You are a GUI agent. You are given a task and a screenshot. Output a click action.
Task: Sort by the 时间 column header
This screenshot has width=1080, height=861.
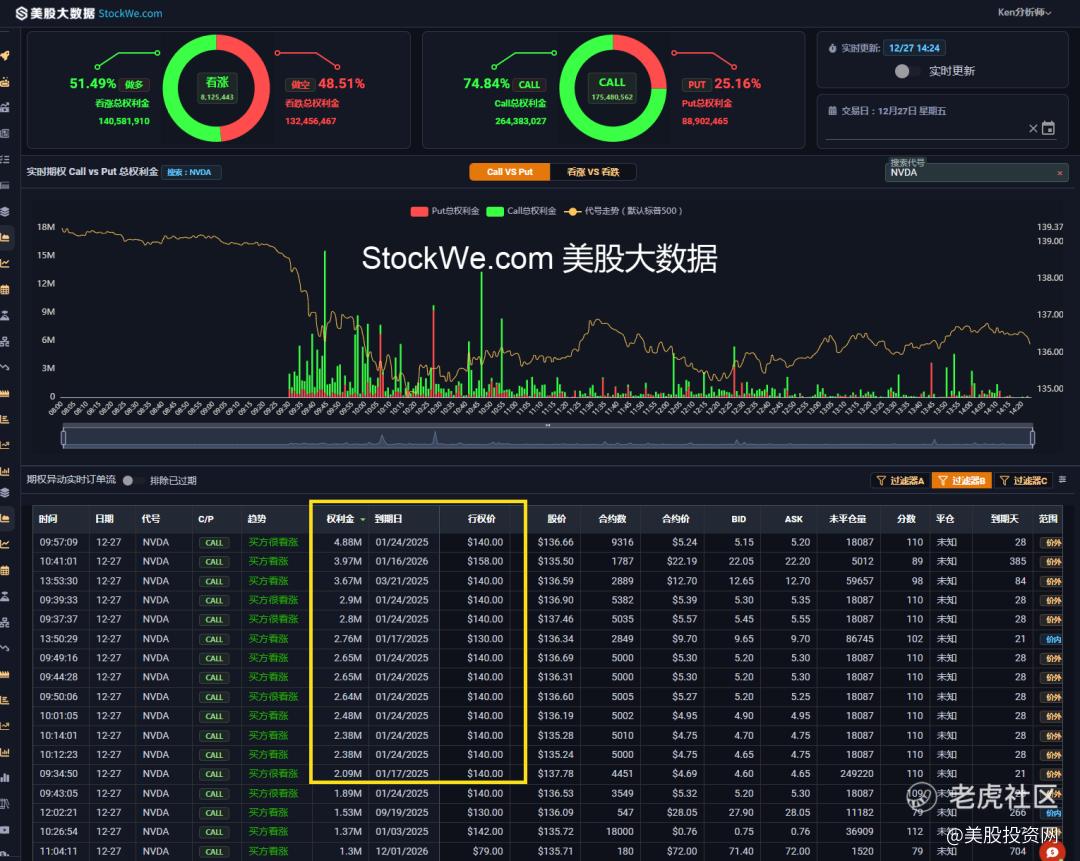tap(48, 519)
